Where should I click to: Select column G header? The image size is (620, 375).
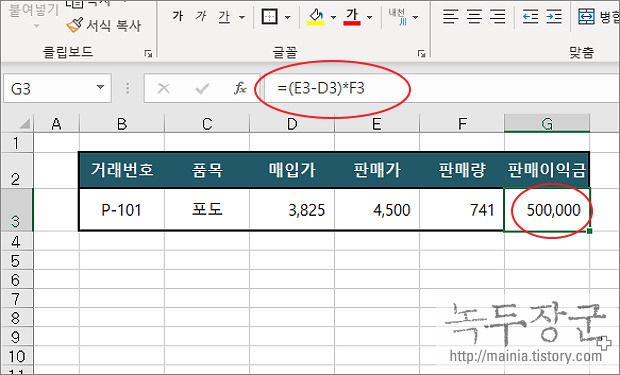[x=547, y=124]
